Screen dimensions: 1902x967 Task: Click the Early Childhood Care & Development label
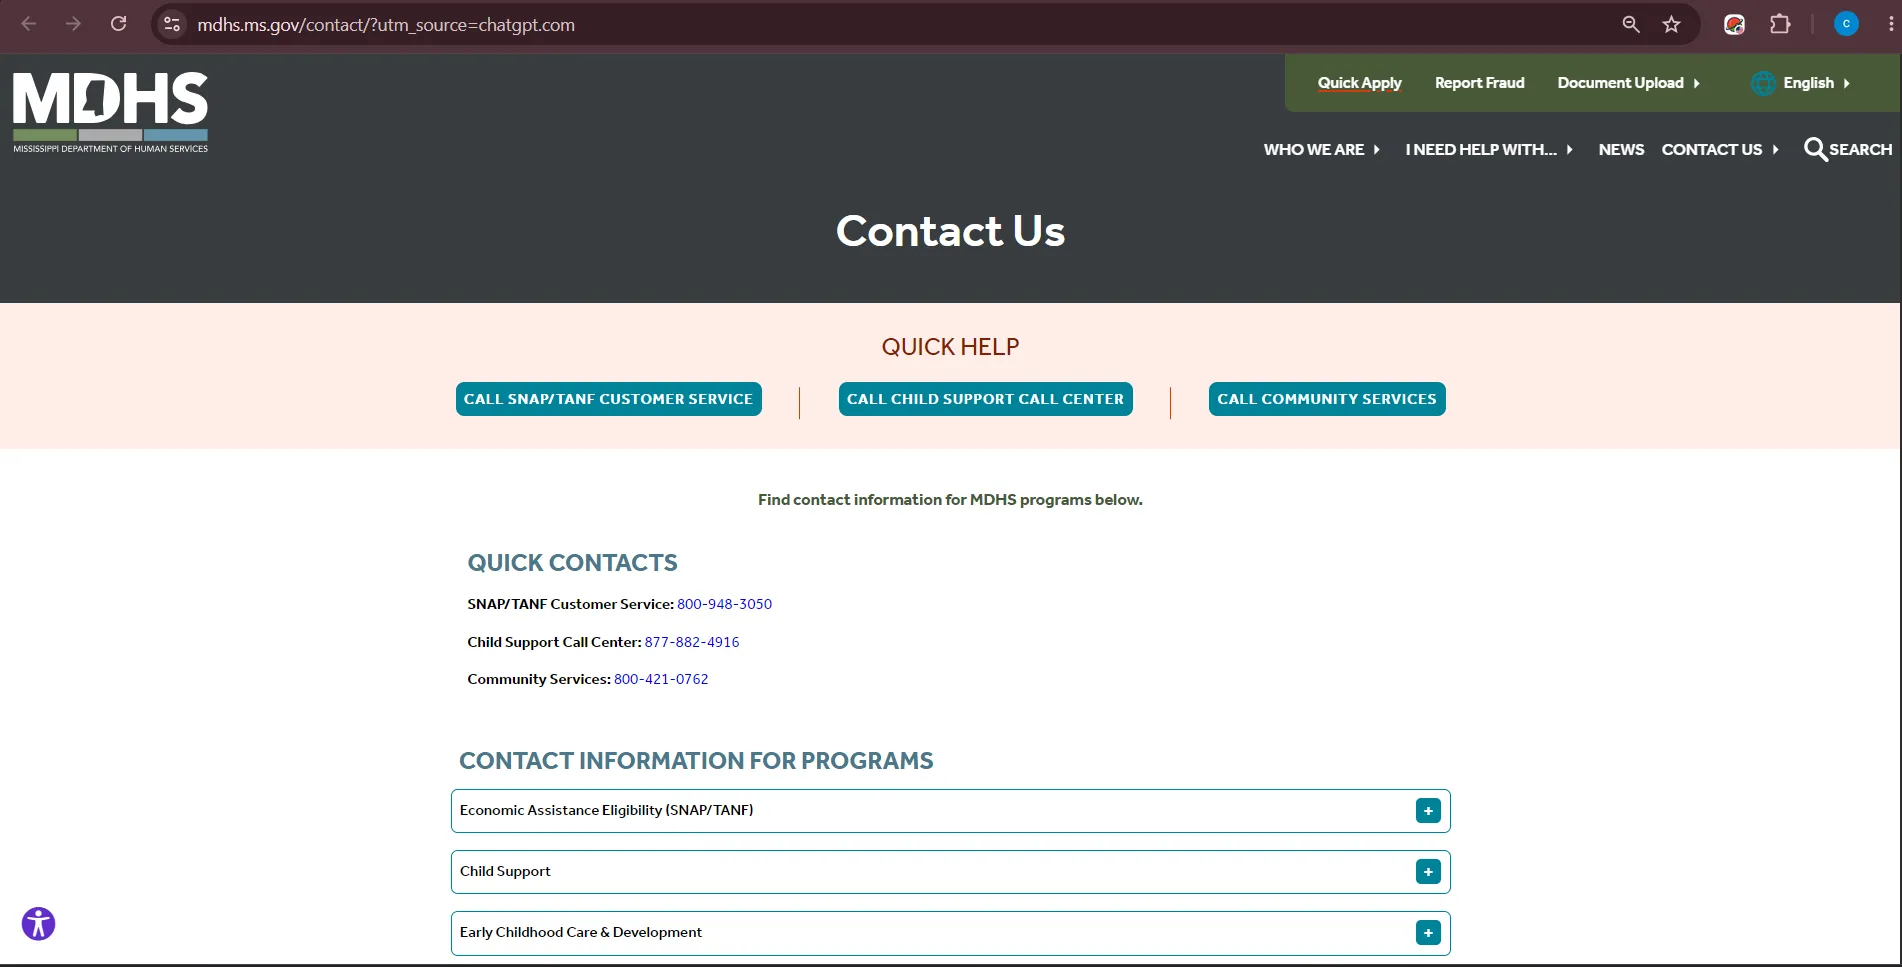click(580, 932)
